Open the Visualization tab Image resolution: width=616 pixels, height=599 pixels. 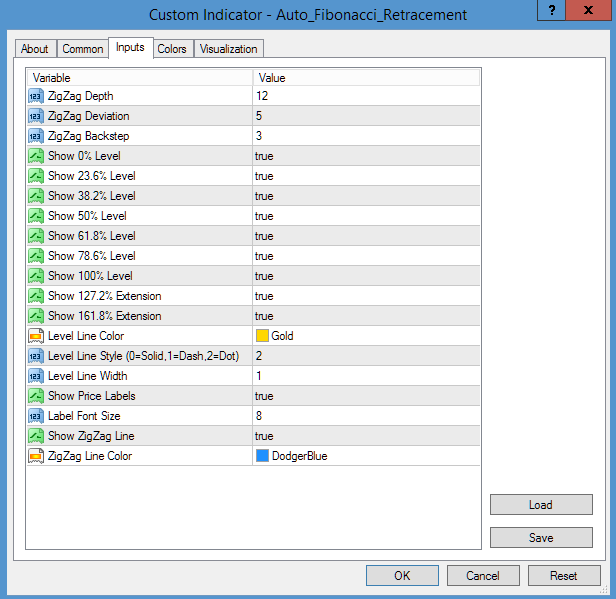pos(228,49)
